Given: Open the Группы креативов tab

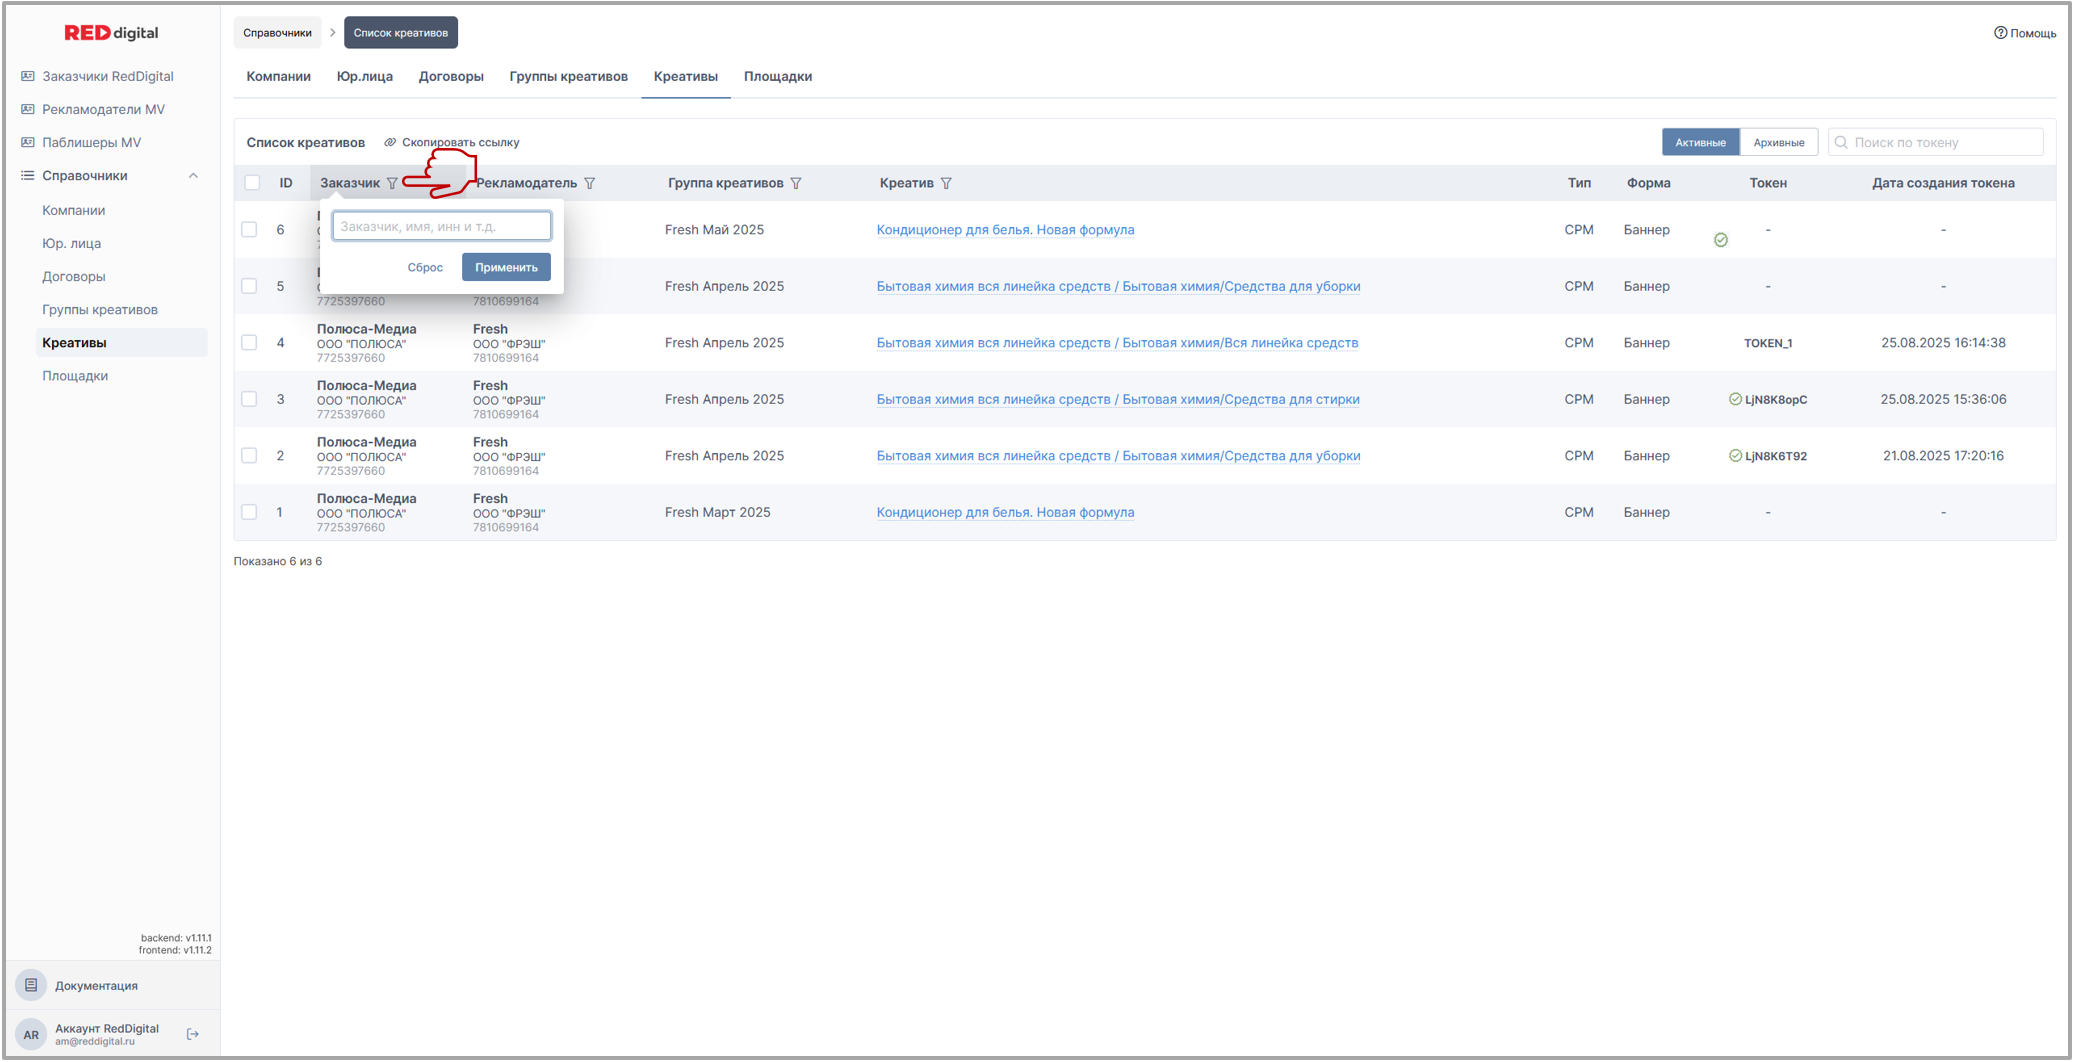Looking at the screenshot, I should 568,76.
